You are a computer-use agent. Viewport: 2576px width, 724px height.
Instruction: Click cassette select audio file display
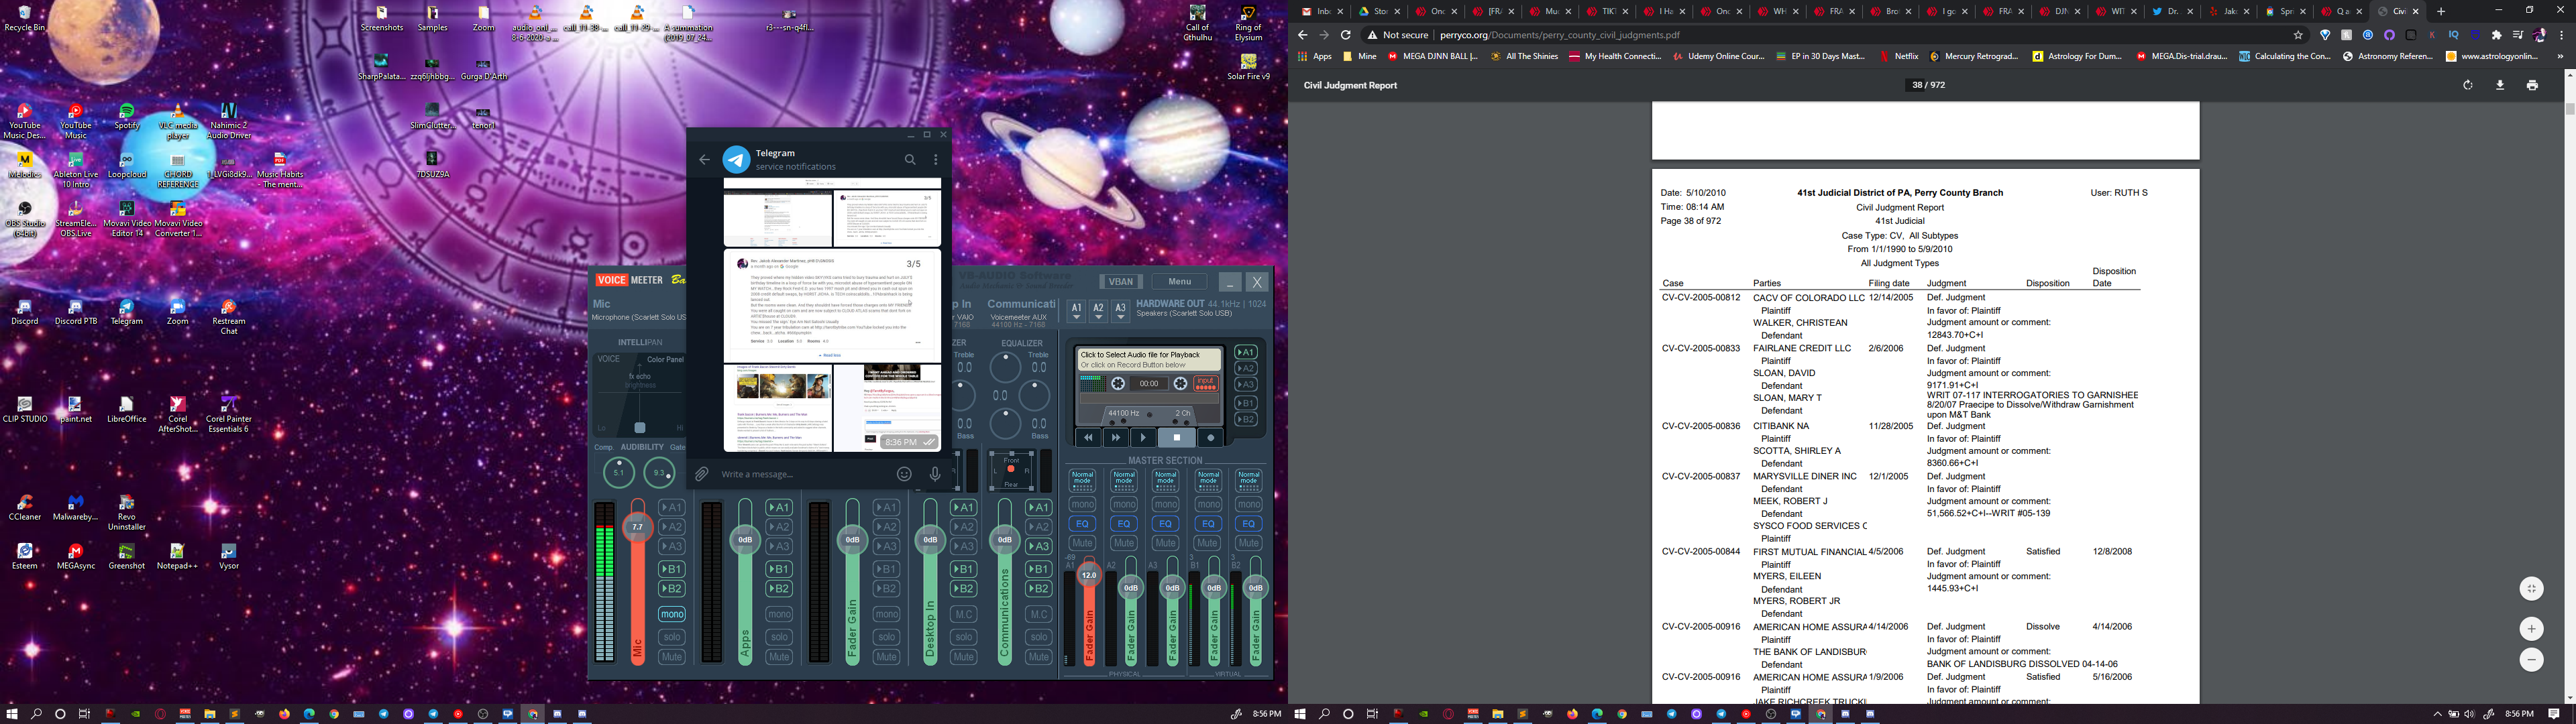pyautogui.click(x=1149, y=359)
